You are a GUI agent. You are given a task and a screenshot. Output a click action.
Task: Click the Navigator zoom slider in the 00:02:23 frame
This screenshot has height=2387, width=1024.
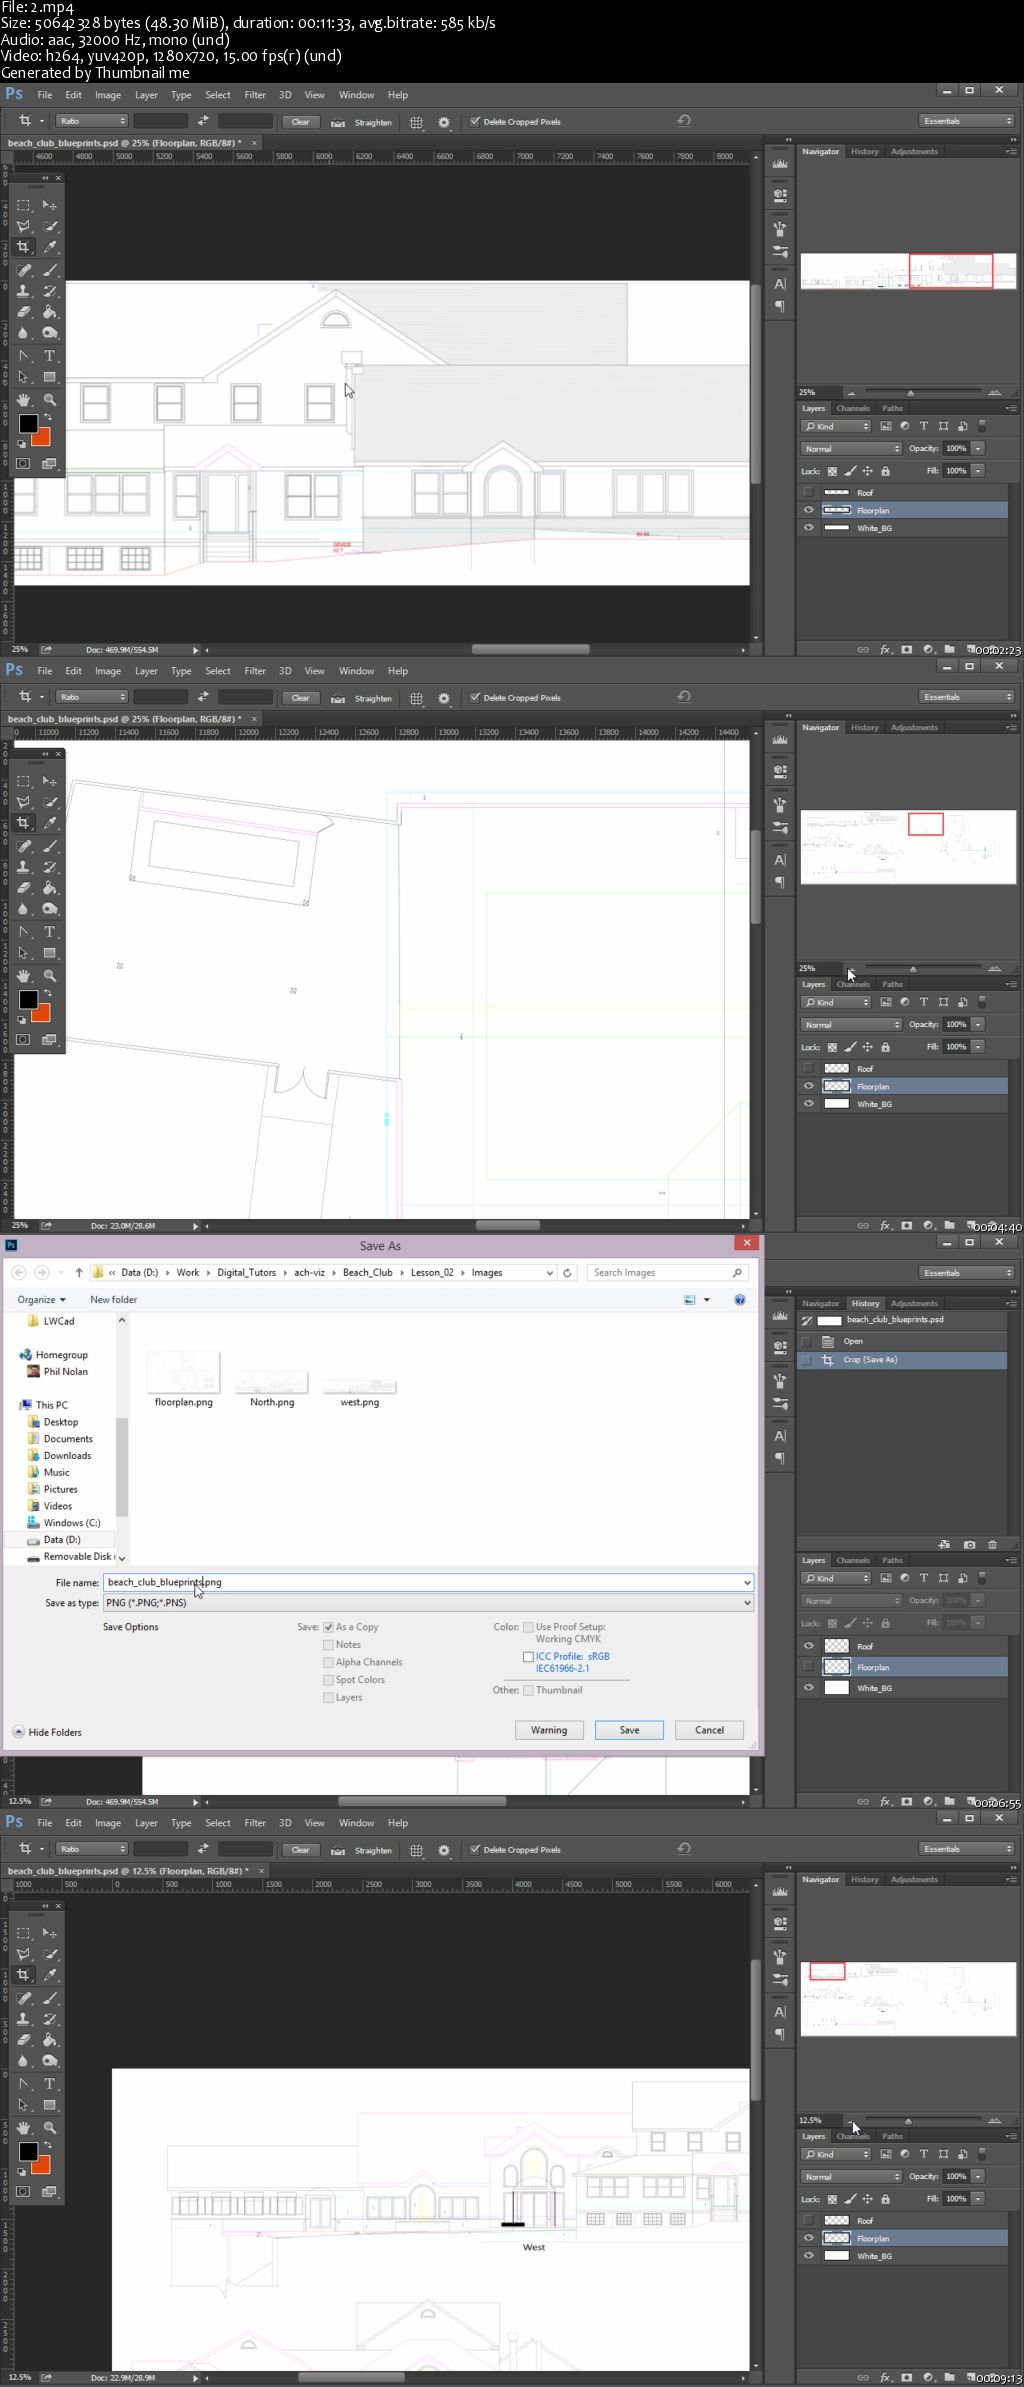[910, 392]
